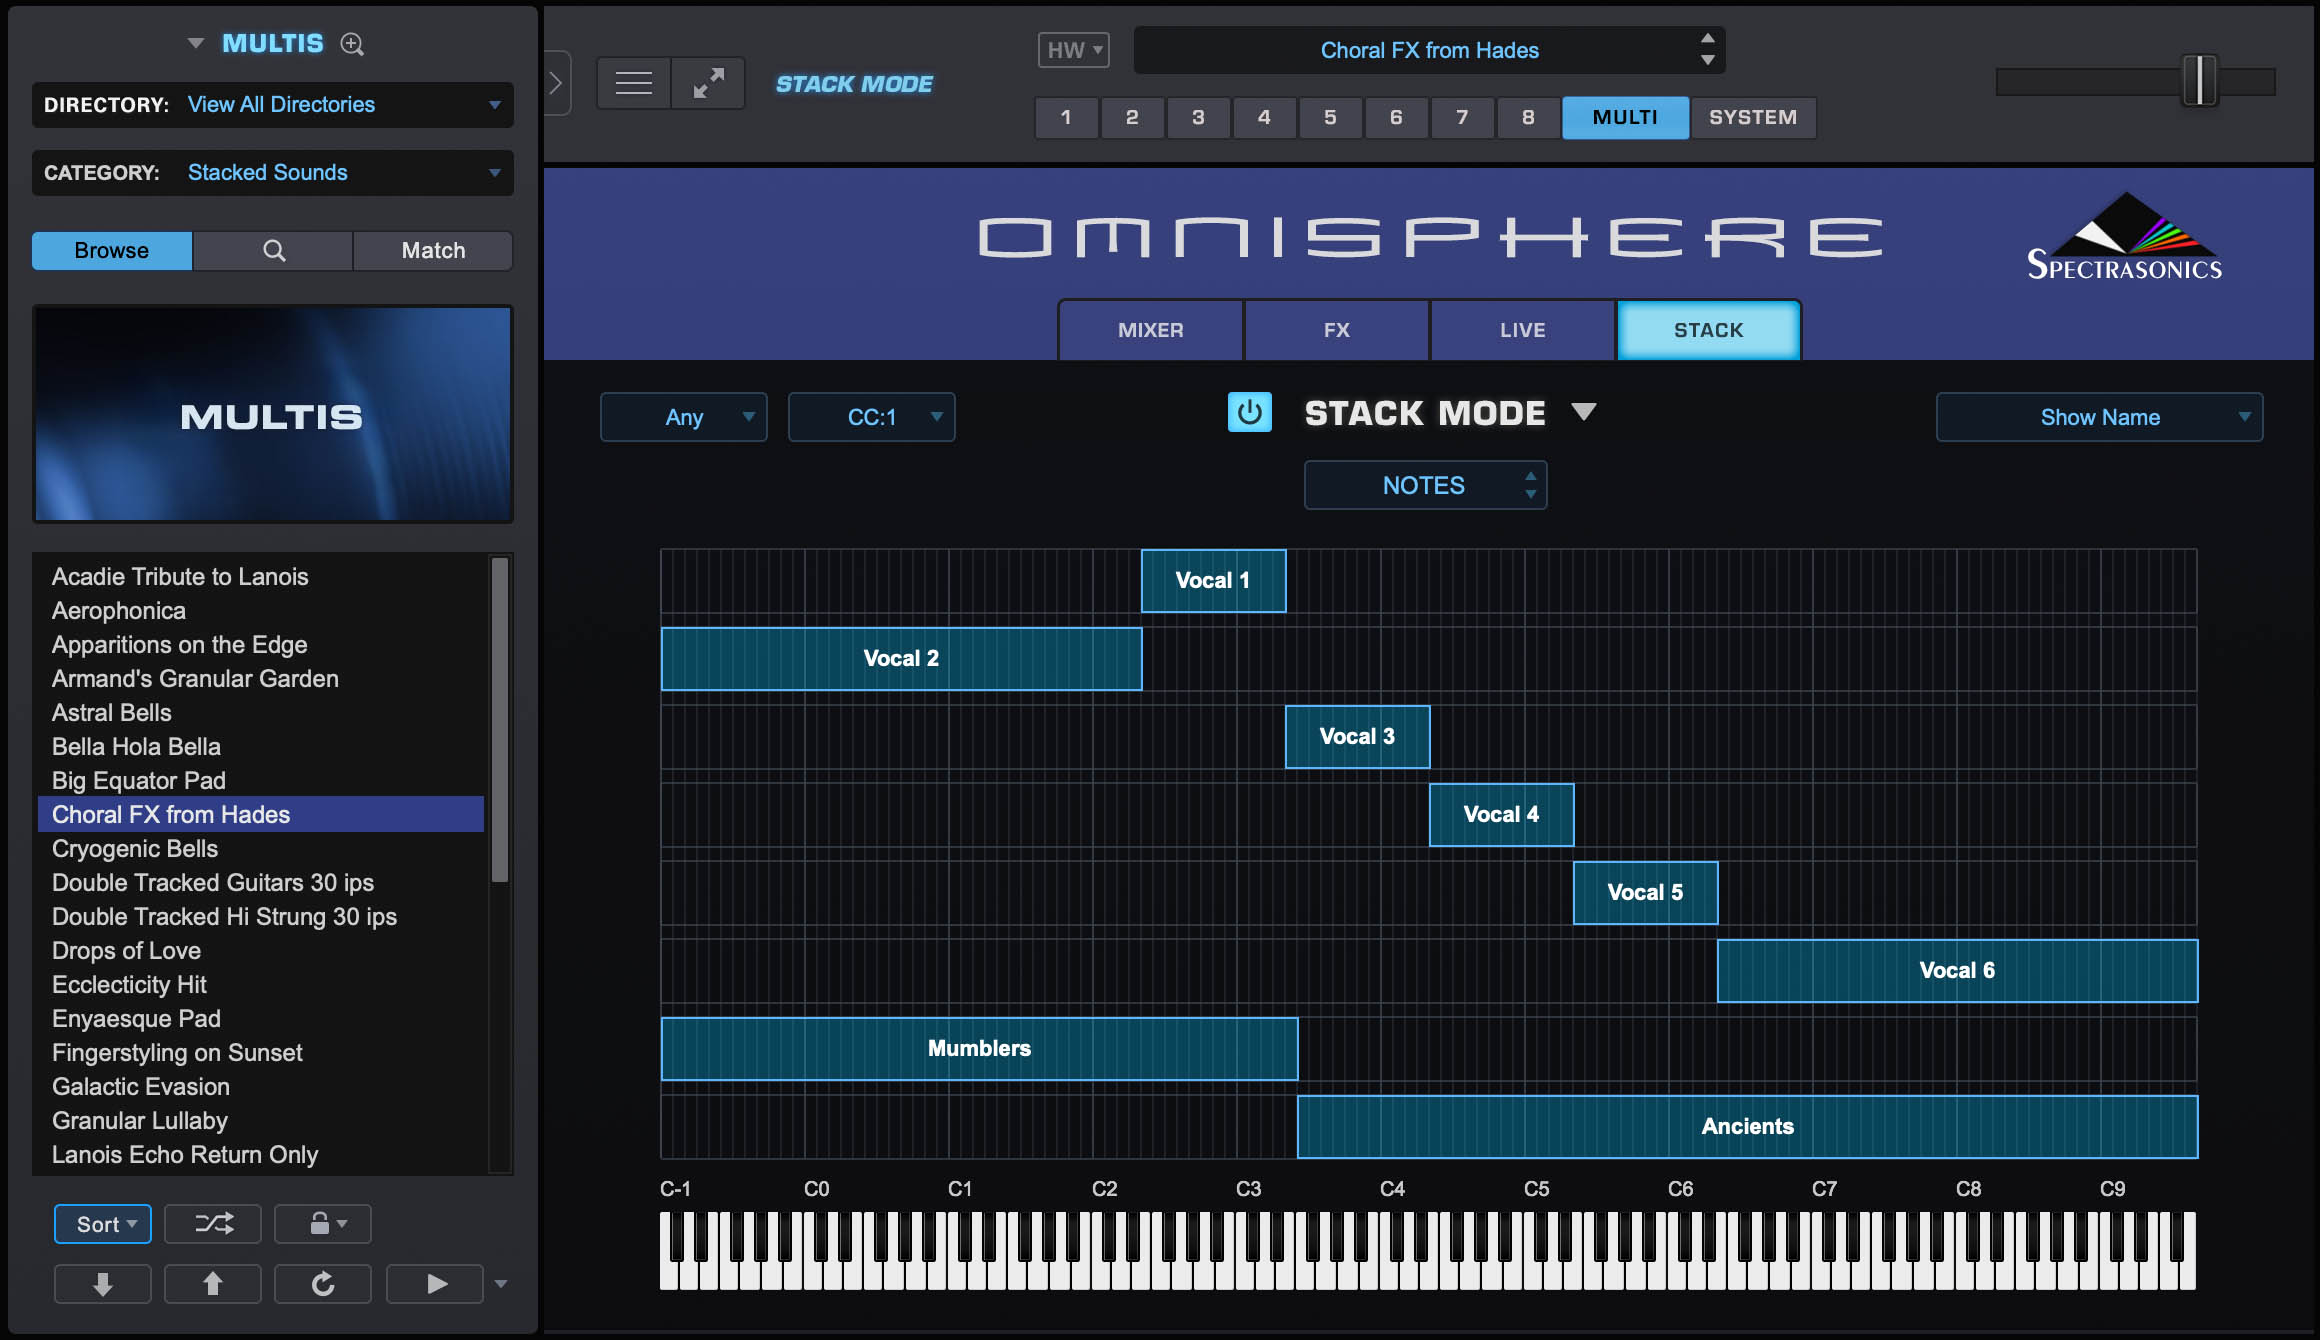
Task: Expand the interface with the diagonal arrows icon
Action: (708, 82)
